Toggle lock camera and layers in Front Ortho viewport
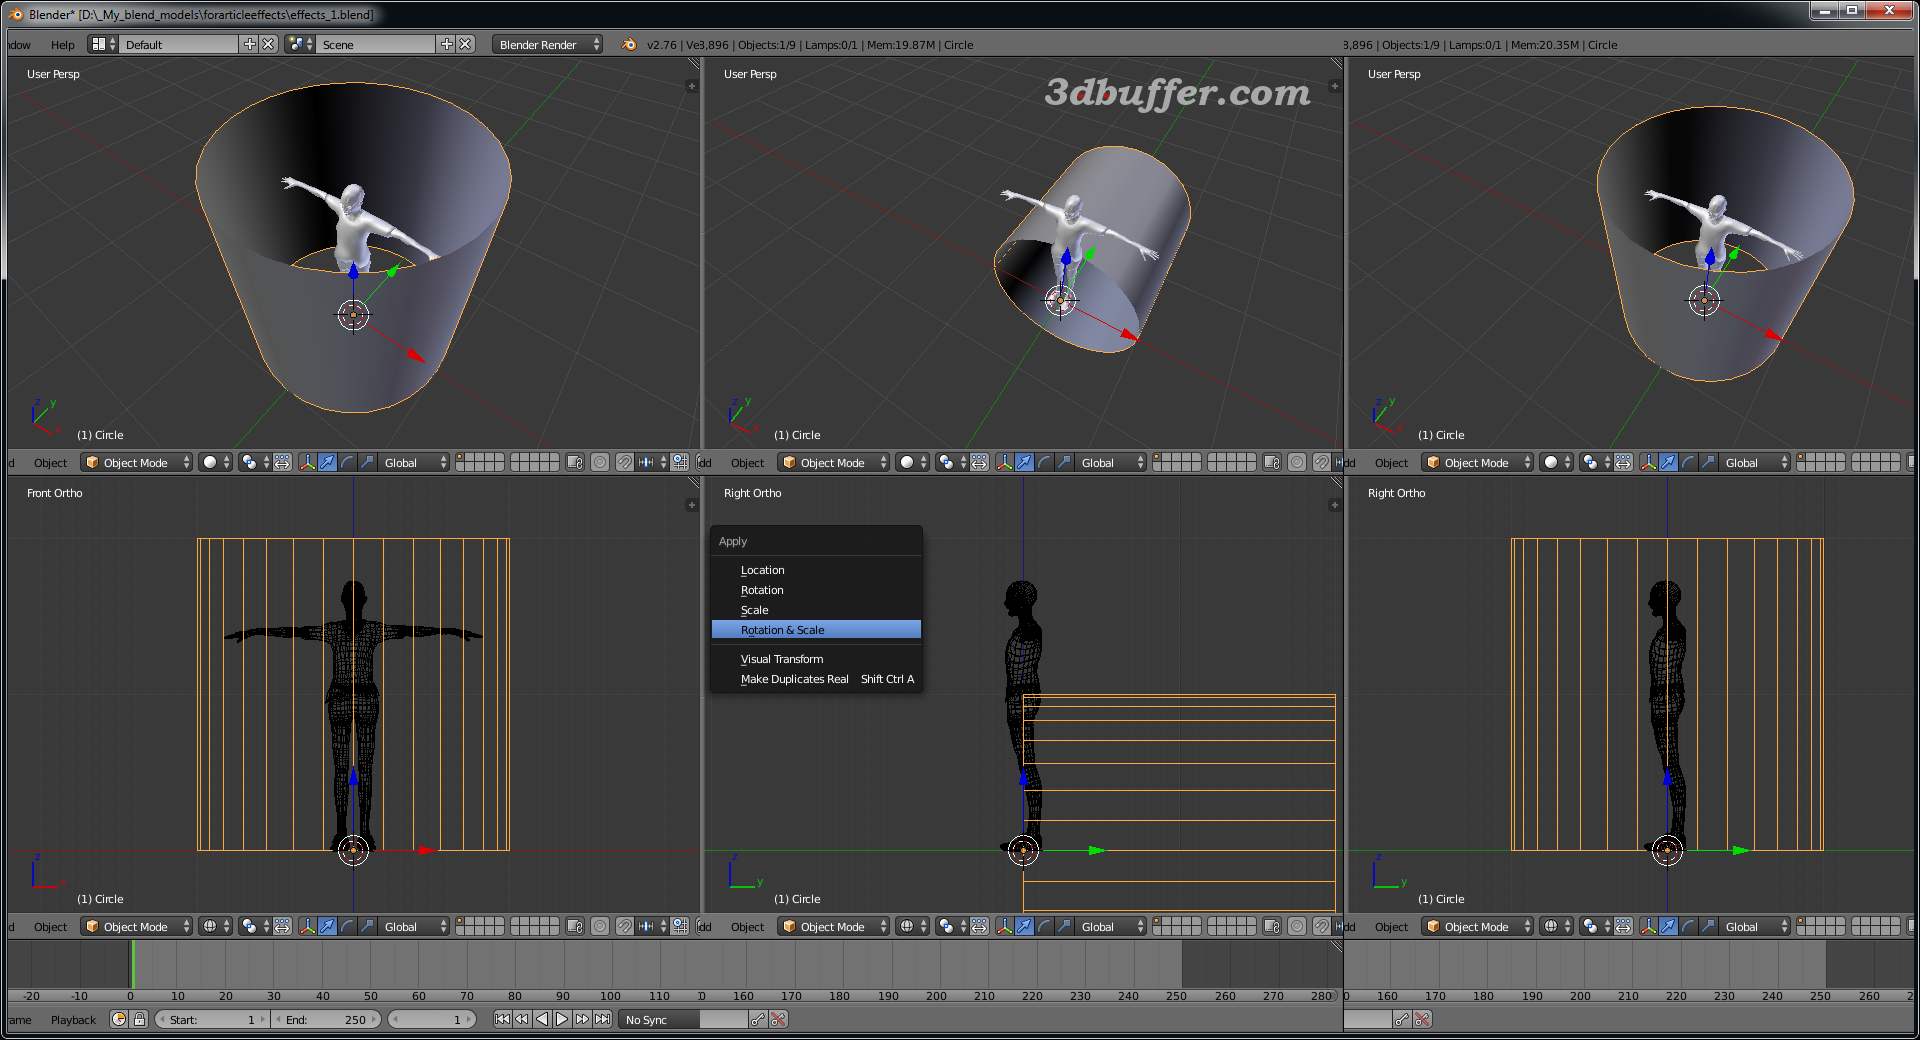This screenshot has width=1920, height=1040. pyautogui.click(x=574, y=927)
